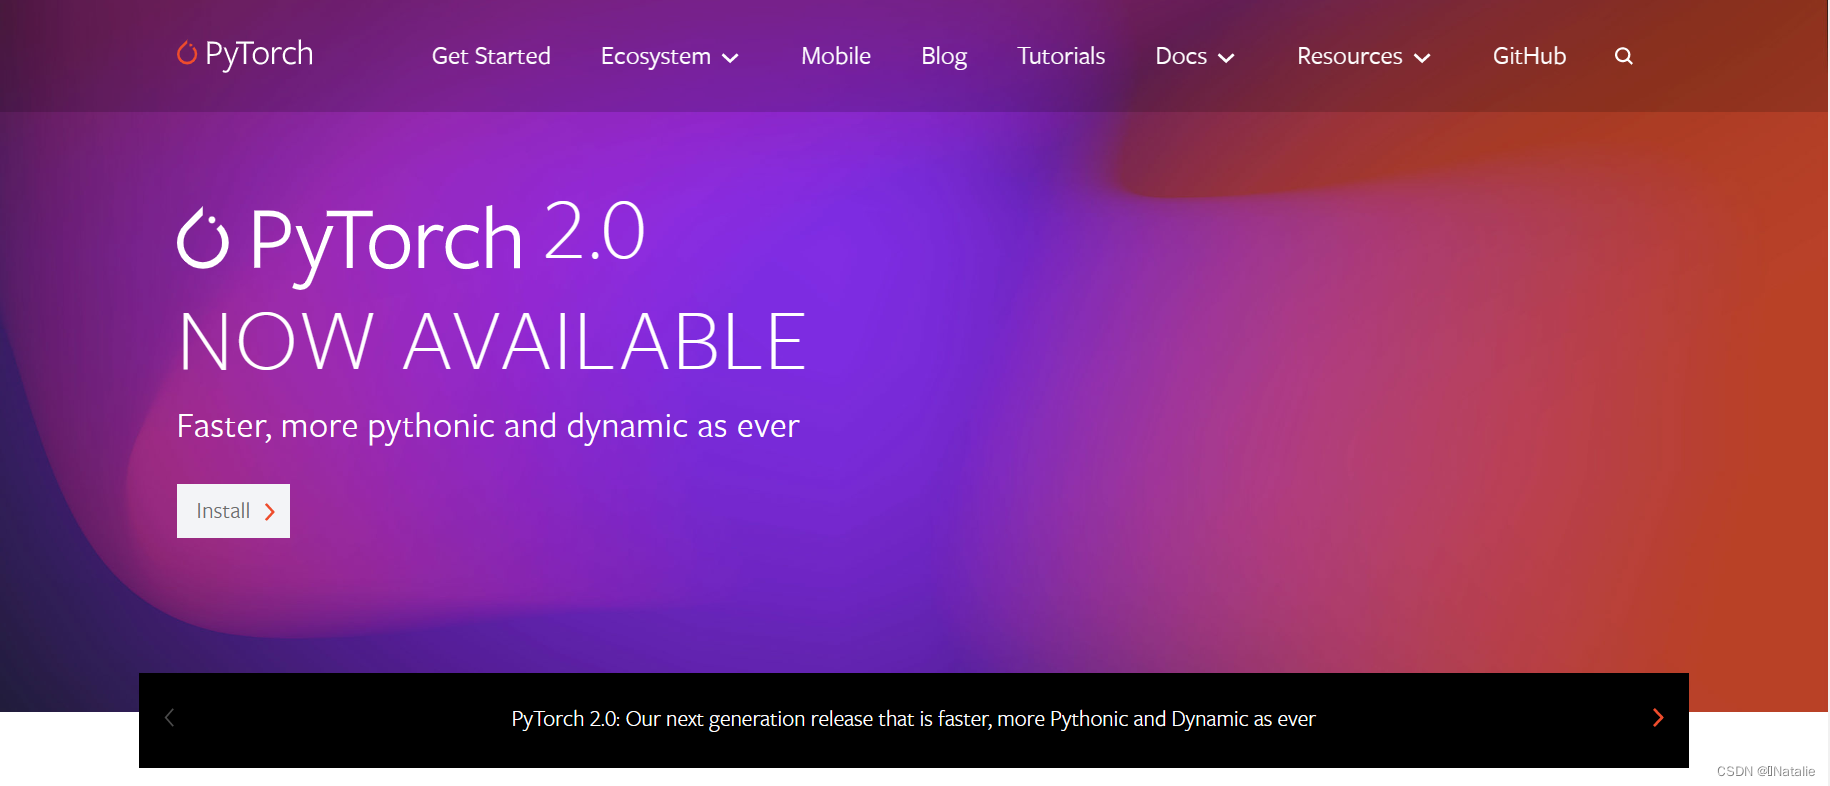Click the Install button
Screen dimensions: 1830x786
233,511
